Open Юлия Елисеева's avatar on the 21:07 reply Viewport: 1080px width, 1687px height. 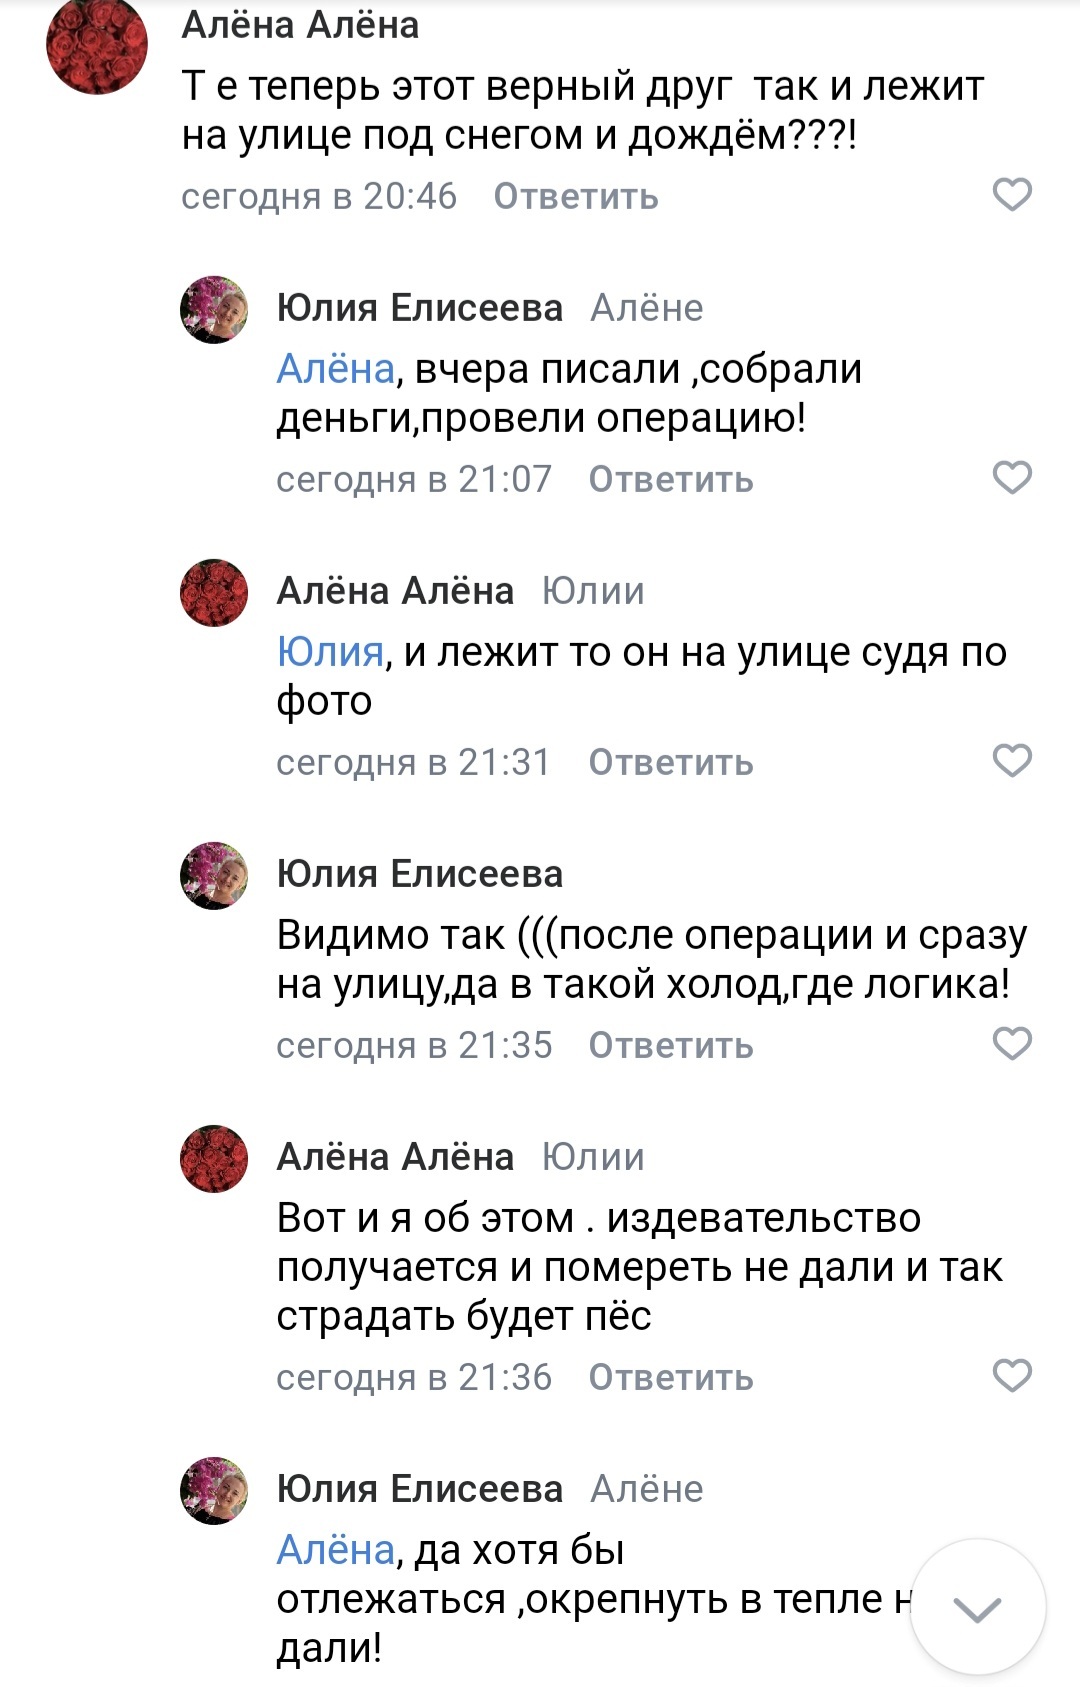214,310
